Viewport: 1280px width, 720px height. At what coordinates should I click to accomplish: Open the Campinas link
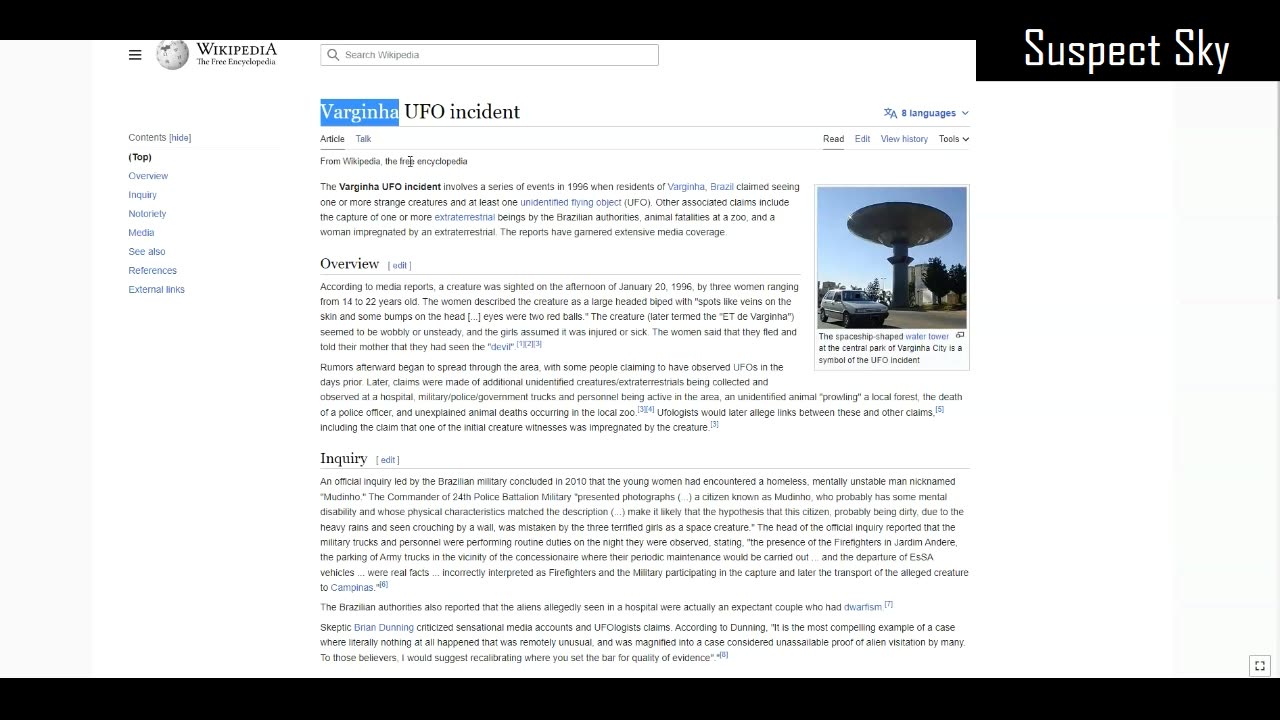pos(352,588)
